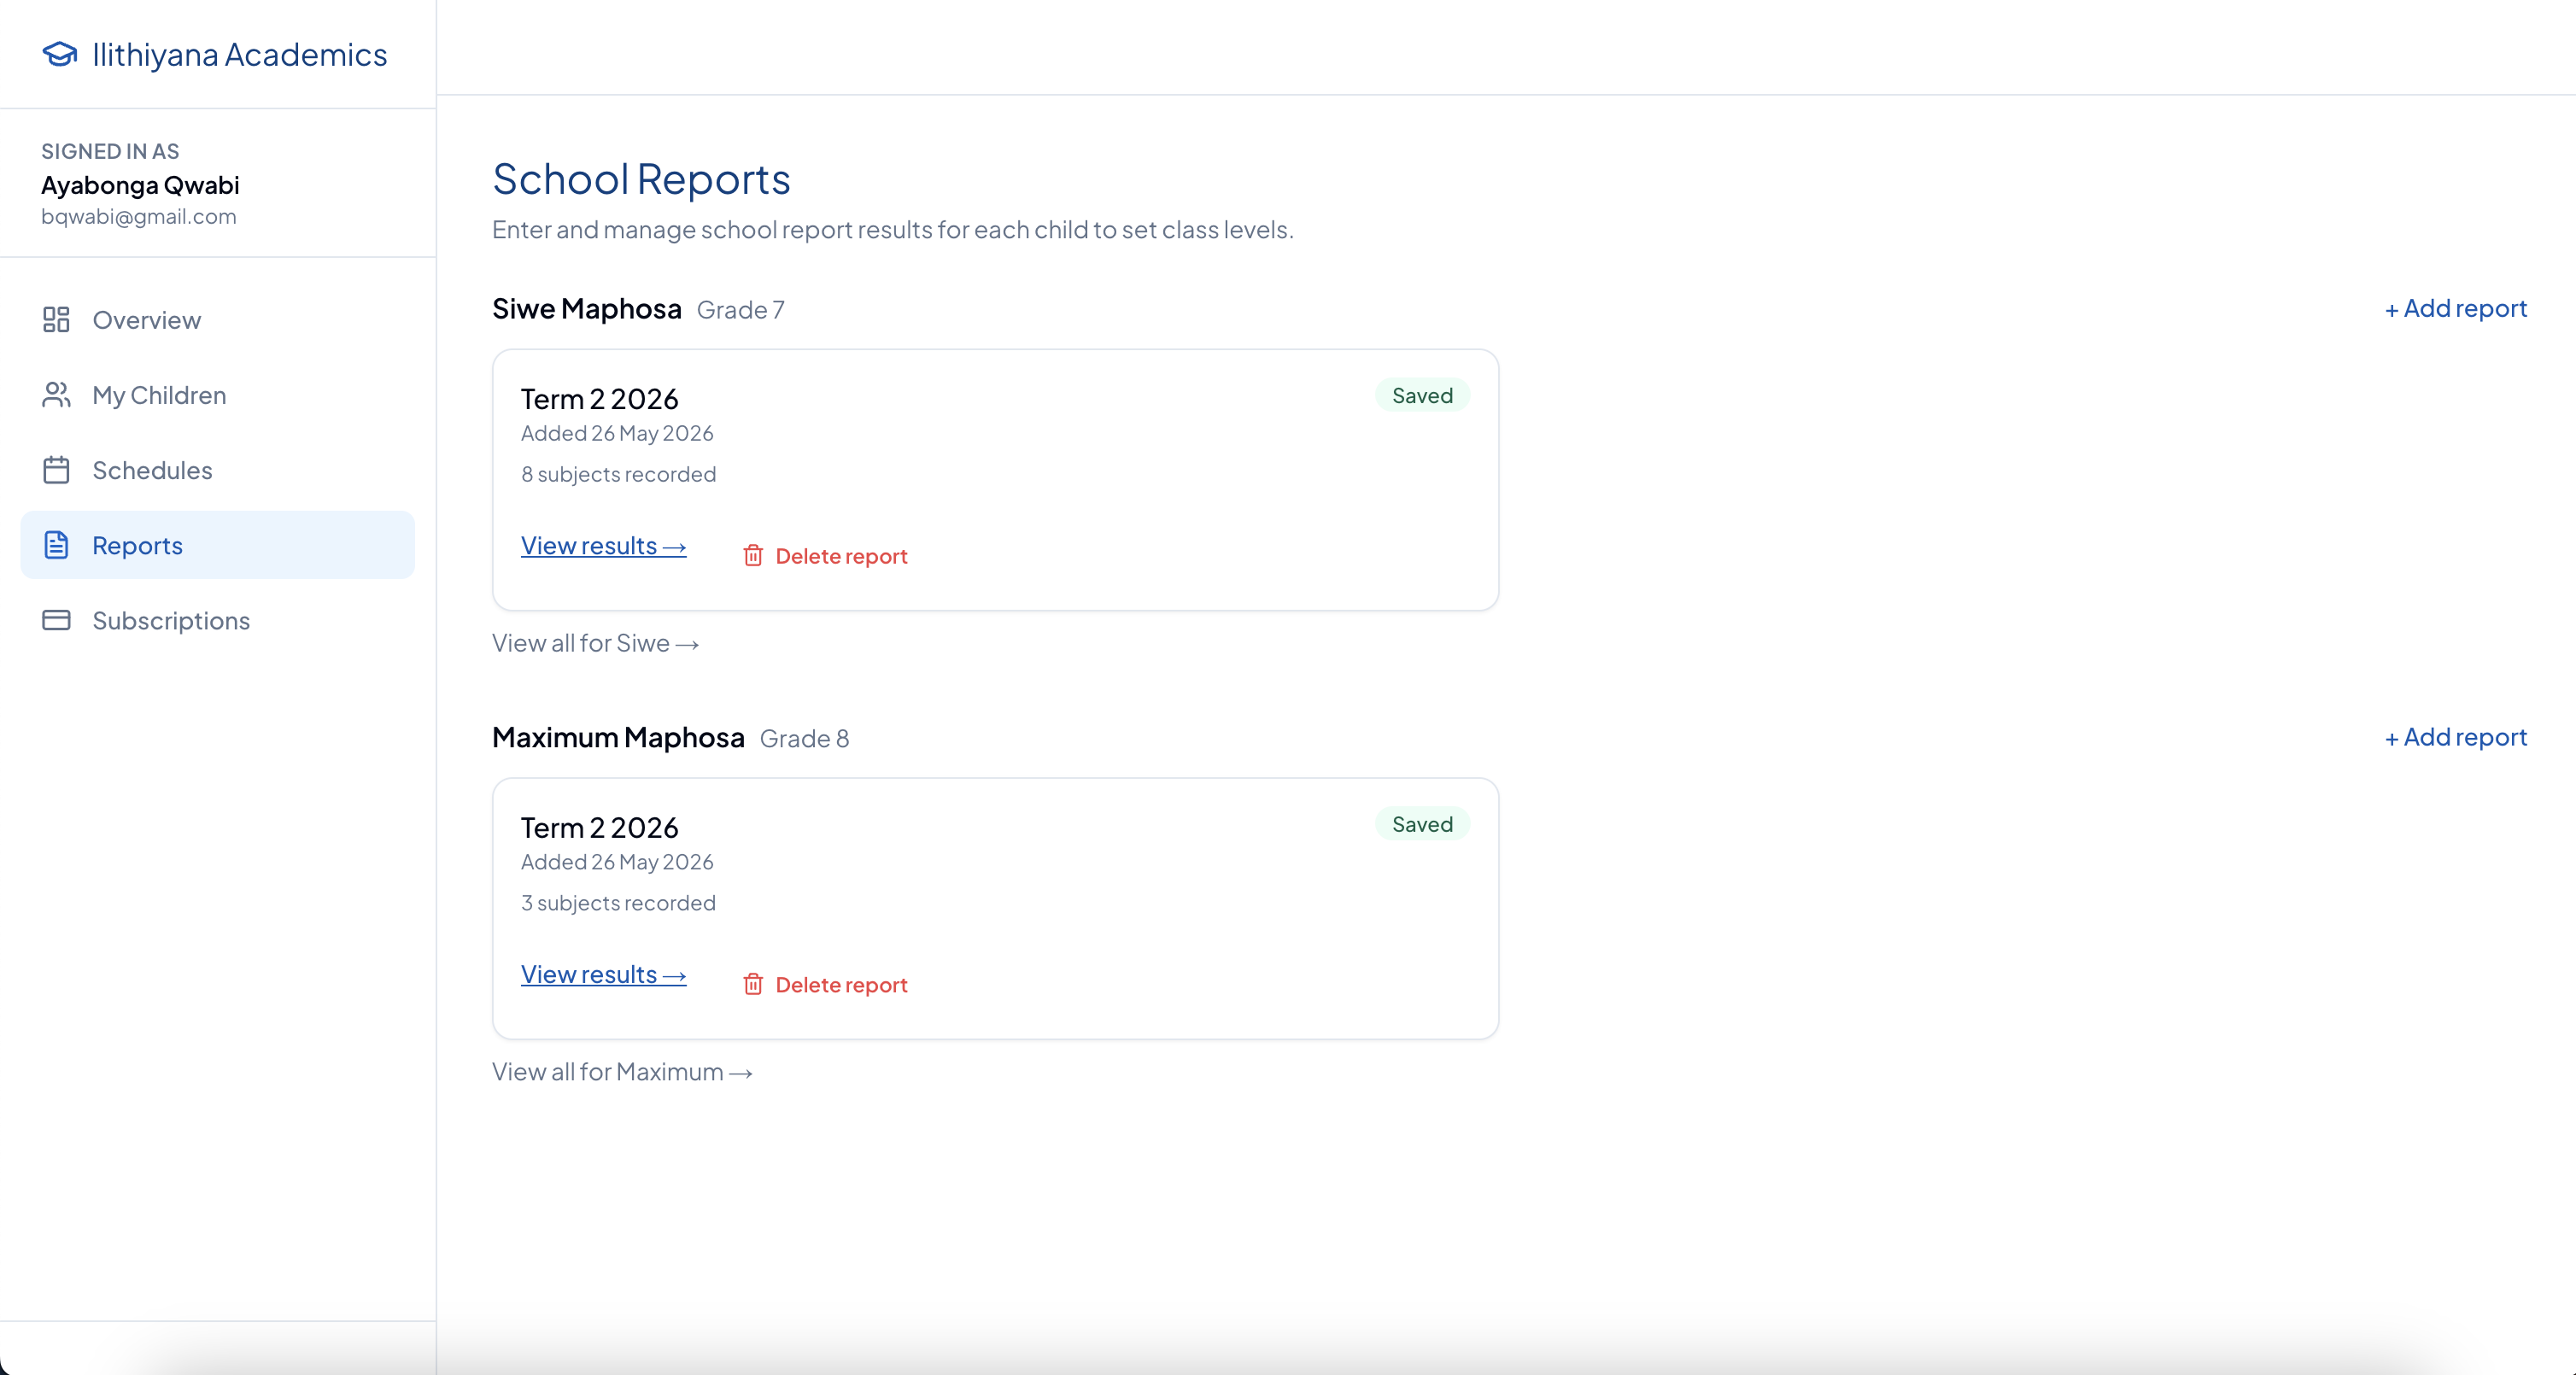Click '8 subjects recorded' text
The image size is (2576, 1375).
point(618,474)
